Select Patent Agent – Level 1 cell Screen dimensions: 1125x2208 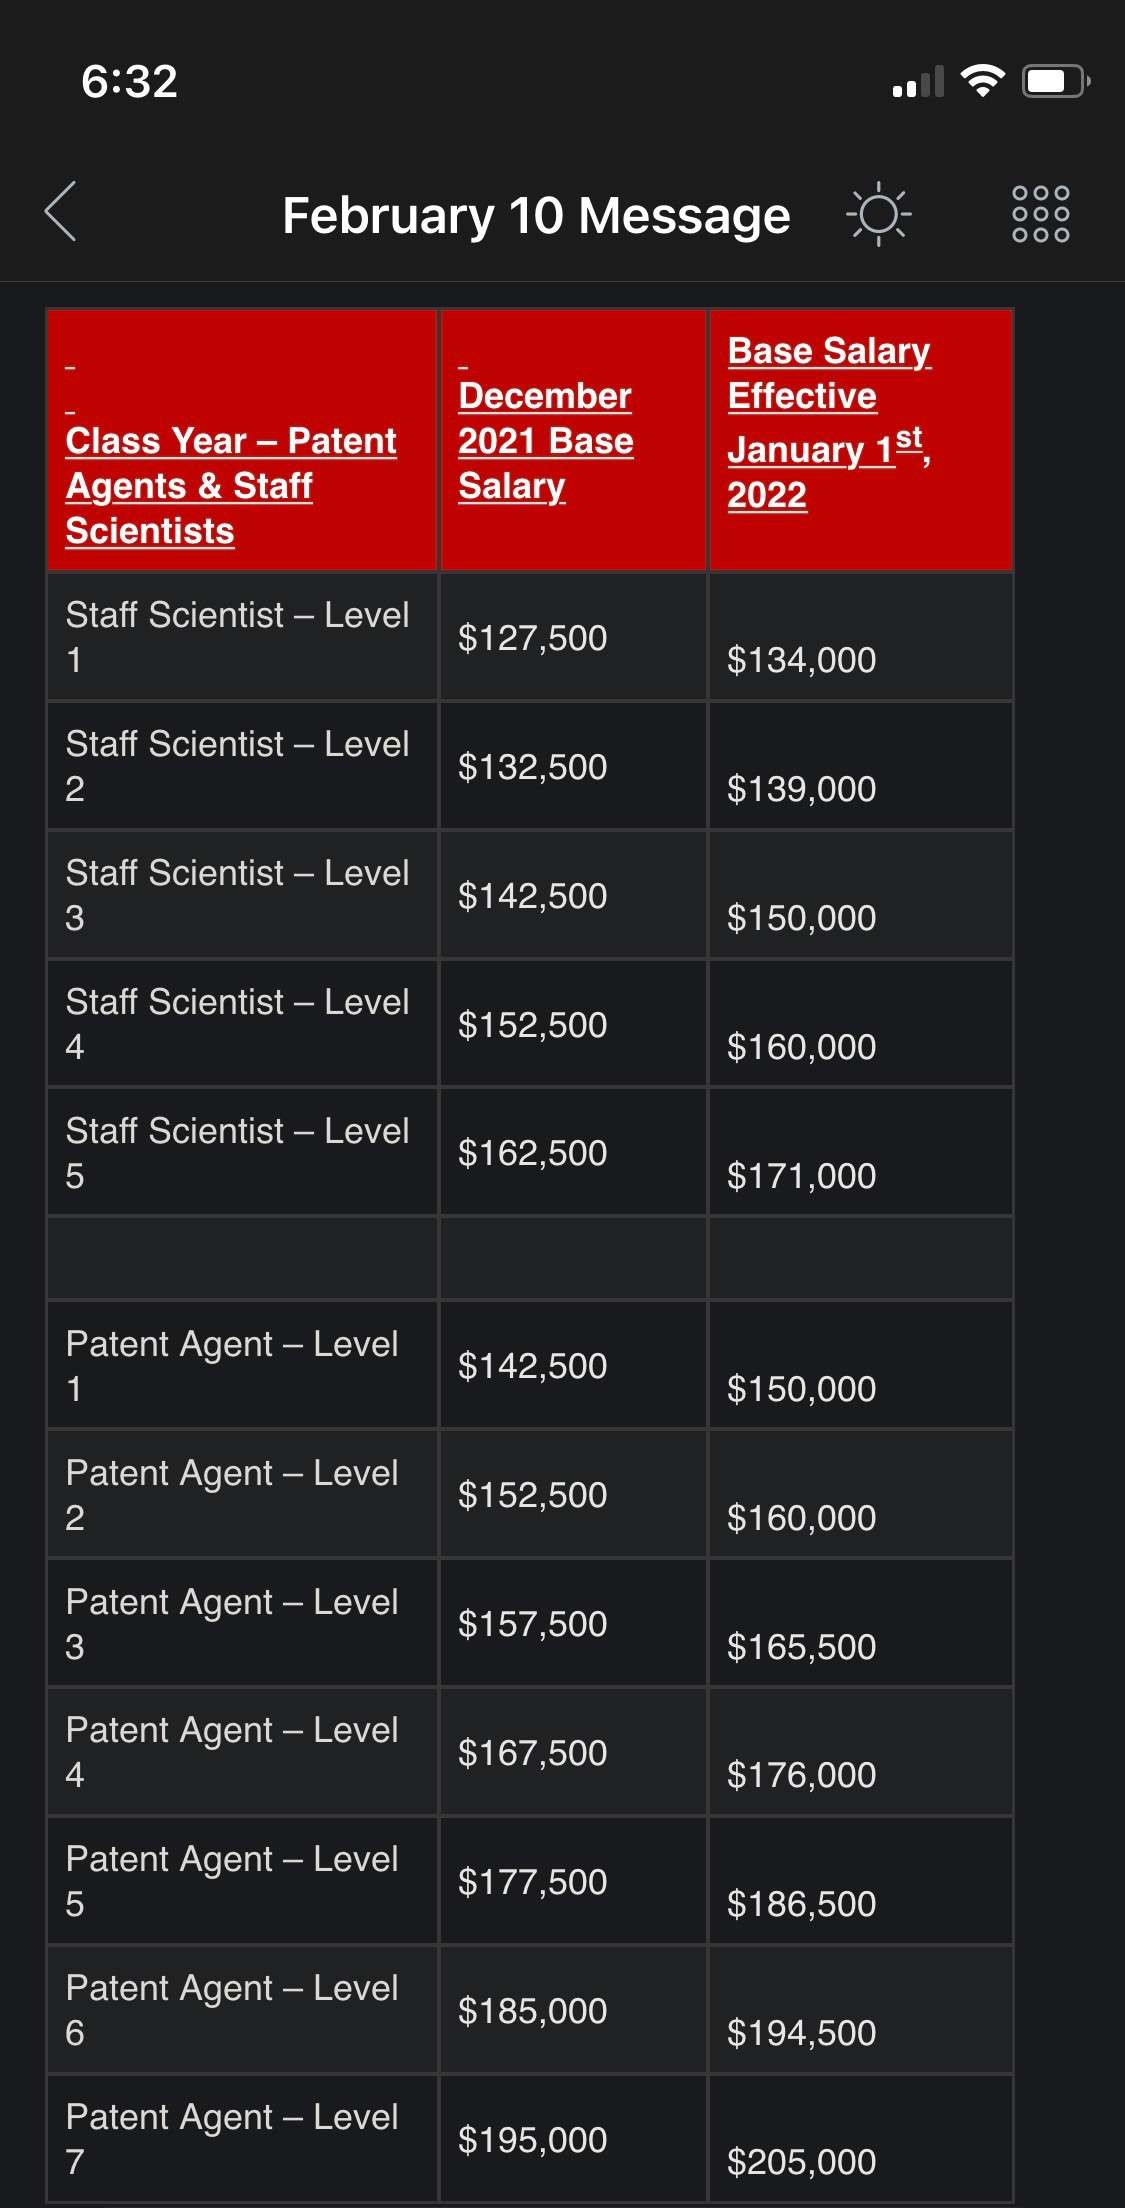point(242,1365)
